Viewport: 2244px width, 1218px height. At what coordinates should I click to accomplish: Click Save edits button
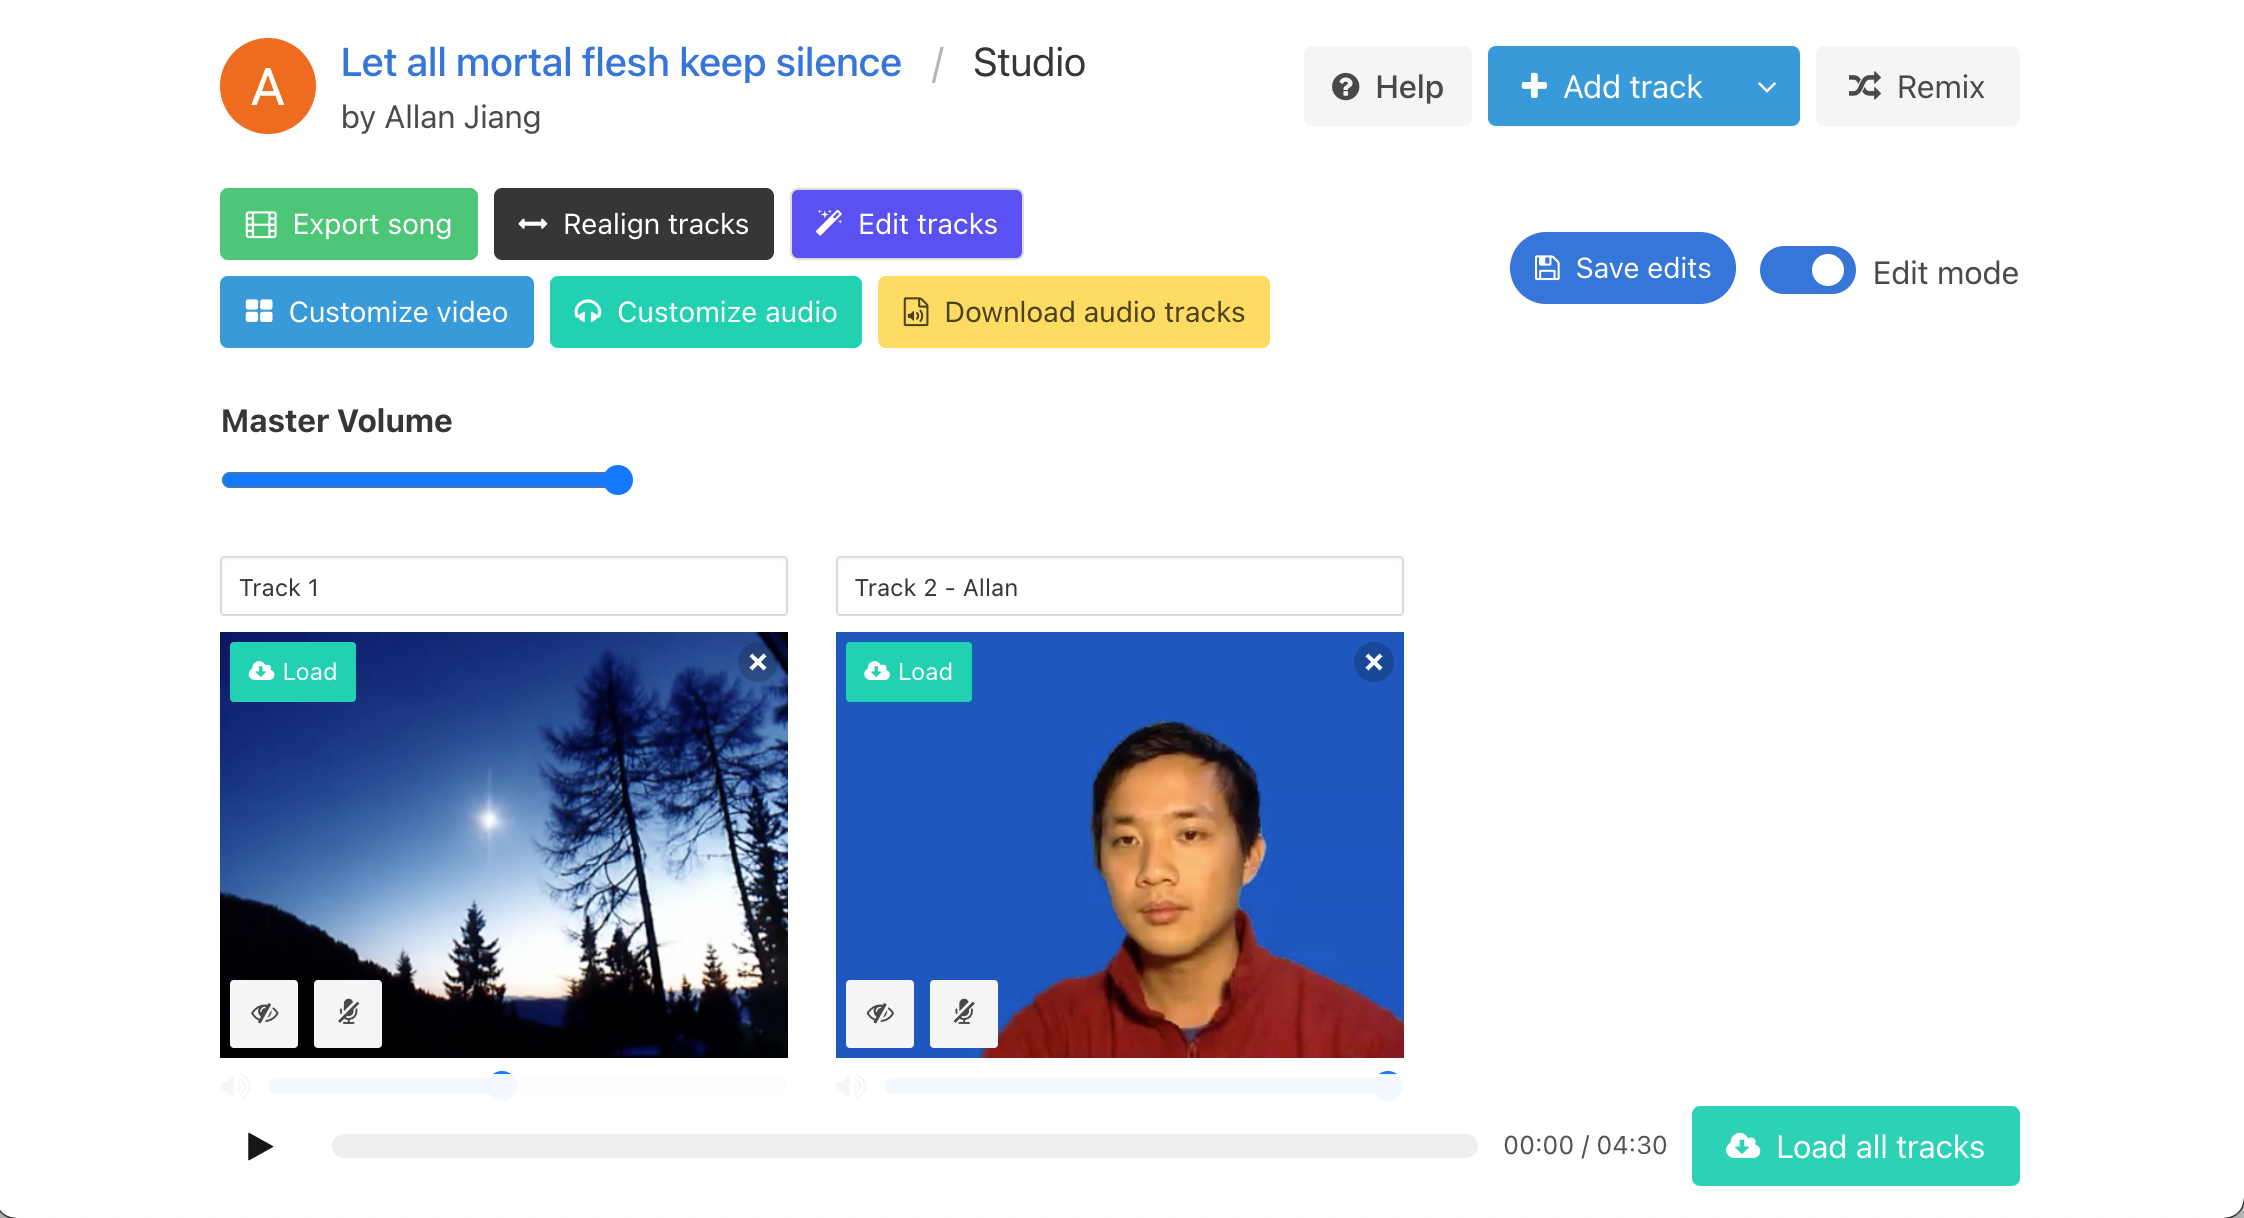pyautogui.click(x=1622, y=268)
